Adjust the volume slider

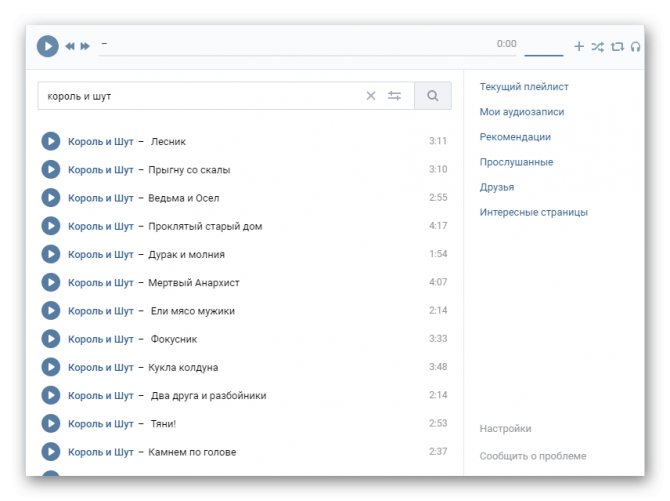544,54
